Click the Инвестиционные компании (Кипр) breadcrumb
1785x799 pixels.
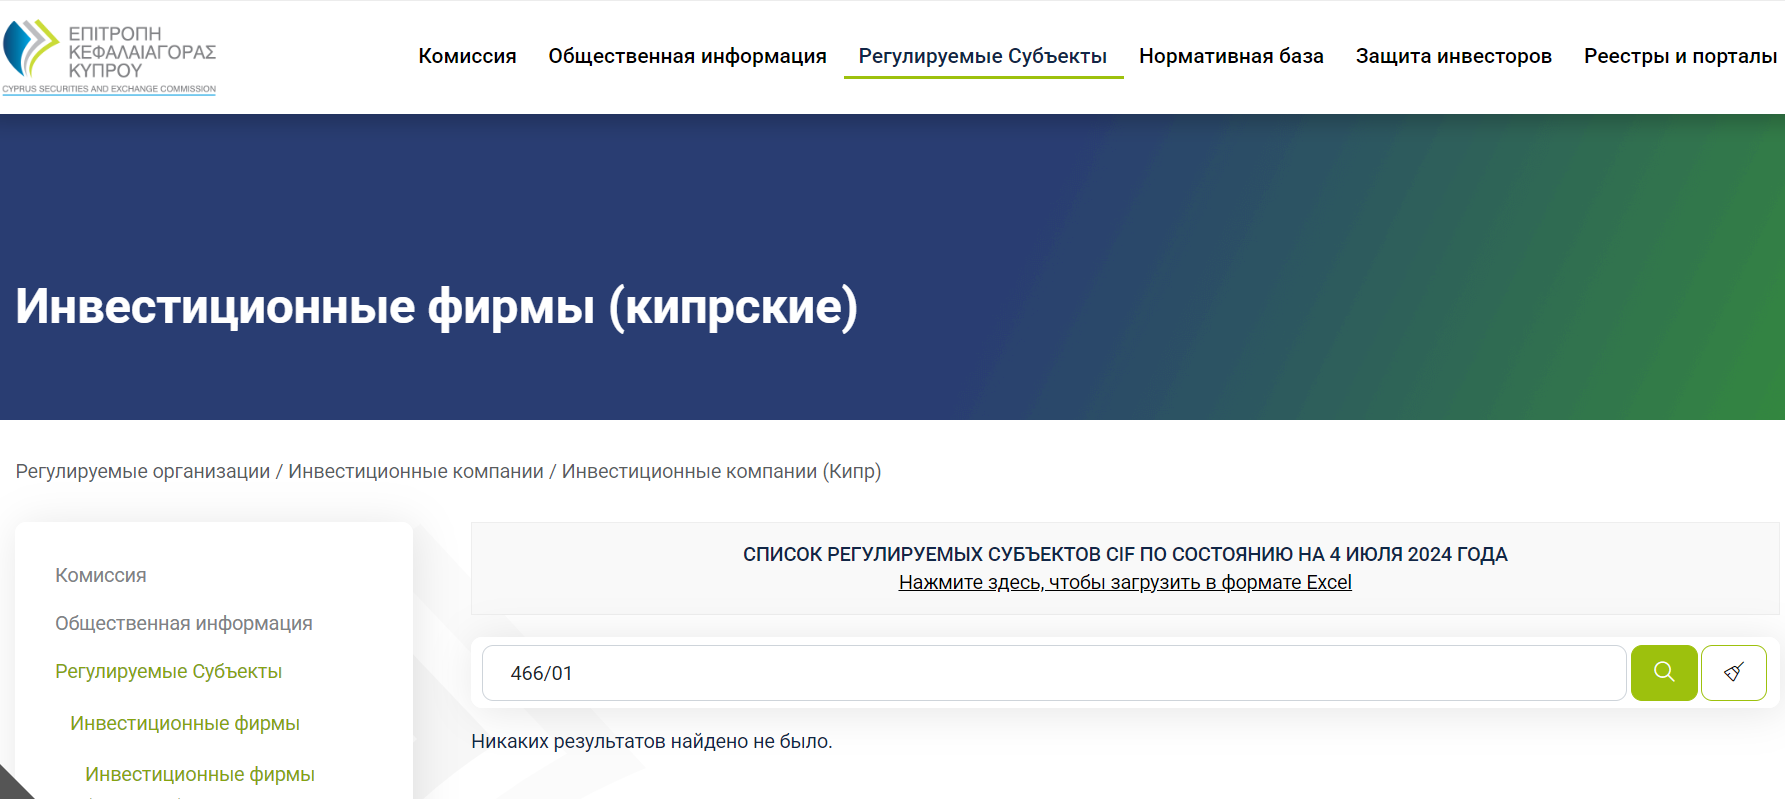(x=721, y=471)
